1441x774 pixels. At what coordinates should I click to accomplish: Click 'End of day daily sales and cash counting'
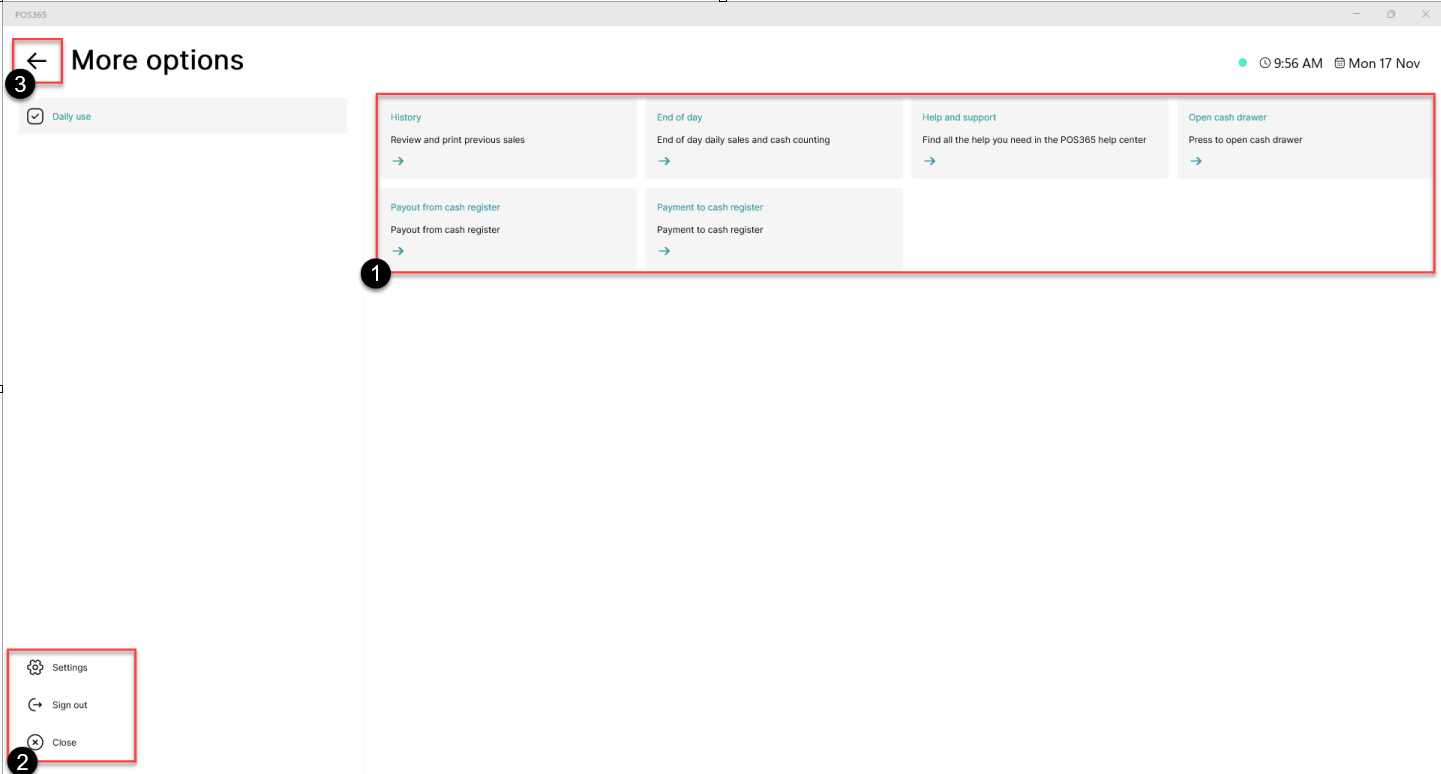743,140
